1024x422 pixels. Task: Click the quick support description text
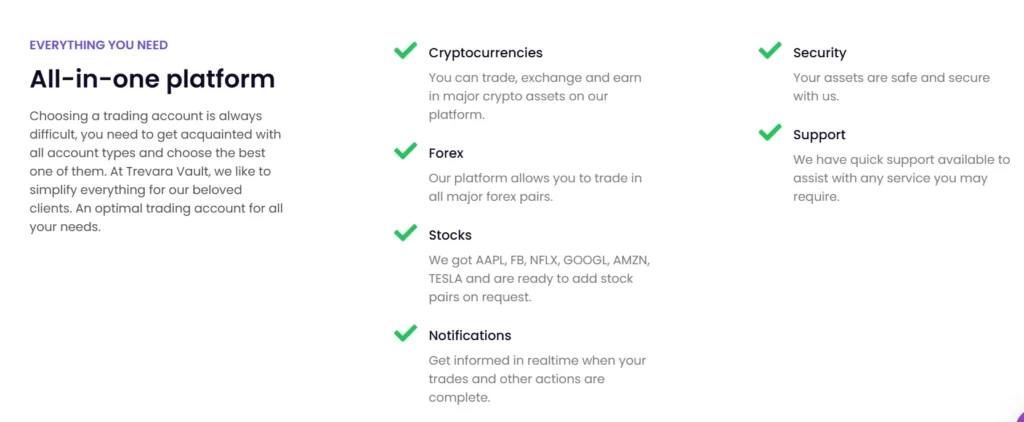(901, 178)
